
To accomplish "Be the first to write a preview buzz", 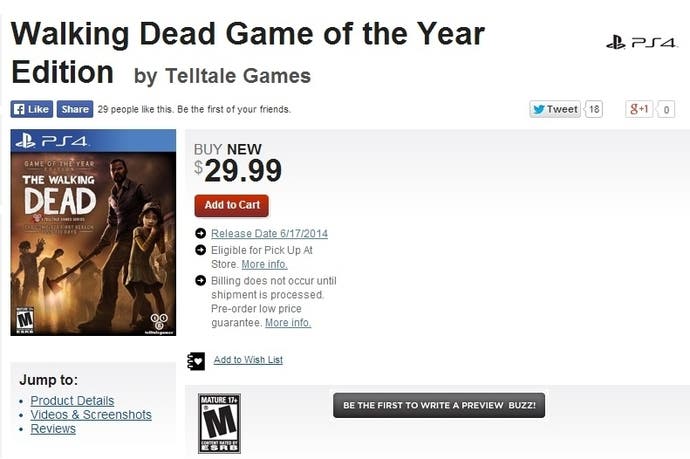I will [439, 405].
